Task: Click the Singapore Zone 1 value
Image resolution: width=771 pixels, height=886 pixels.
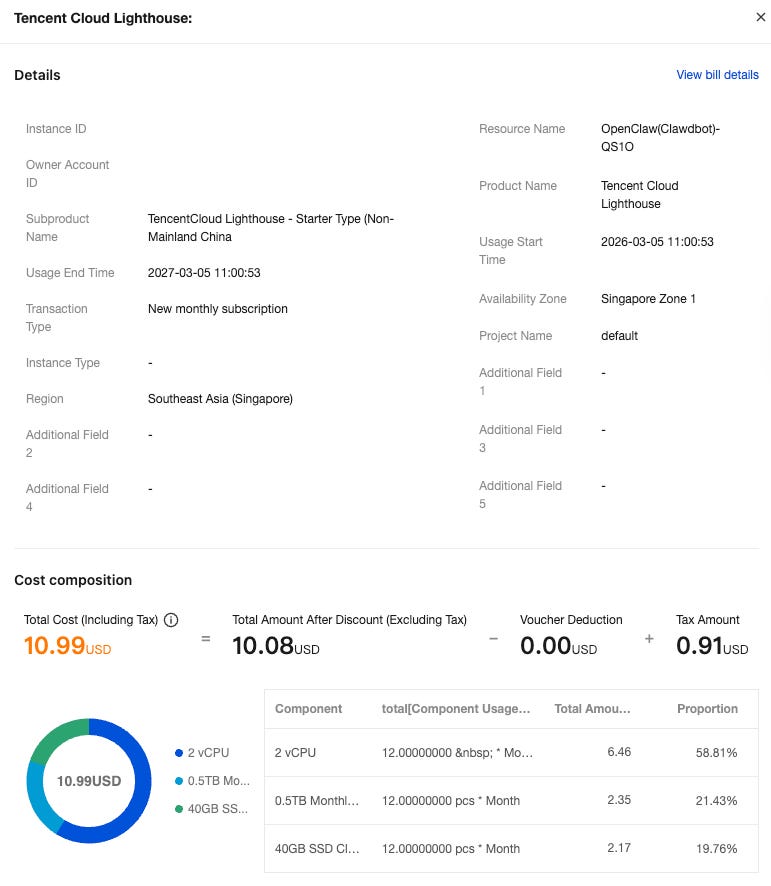Action: [x=648, y=299]
